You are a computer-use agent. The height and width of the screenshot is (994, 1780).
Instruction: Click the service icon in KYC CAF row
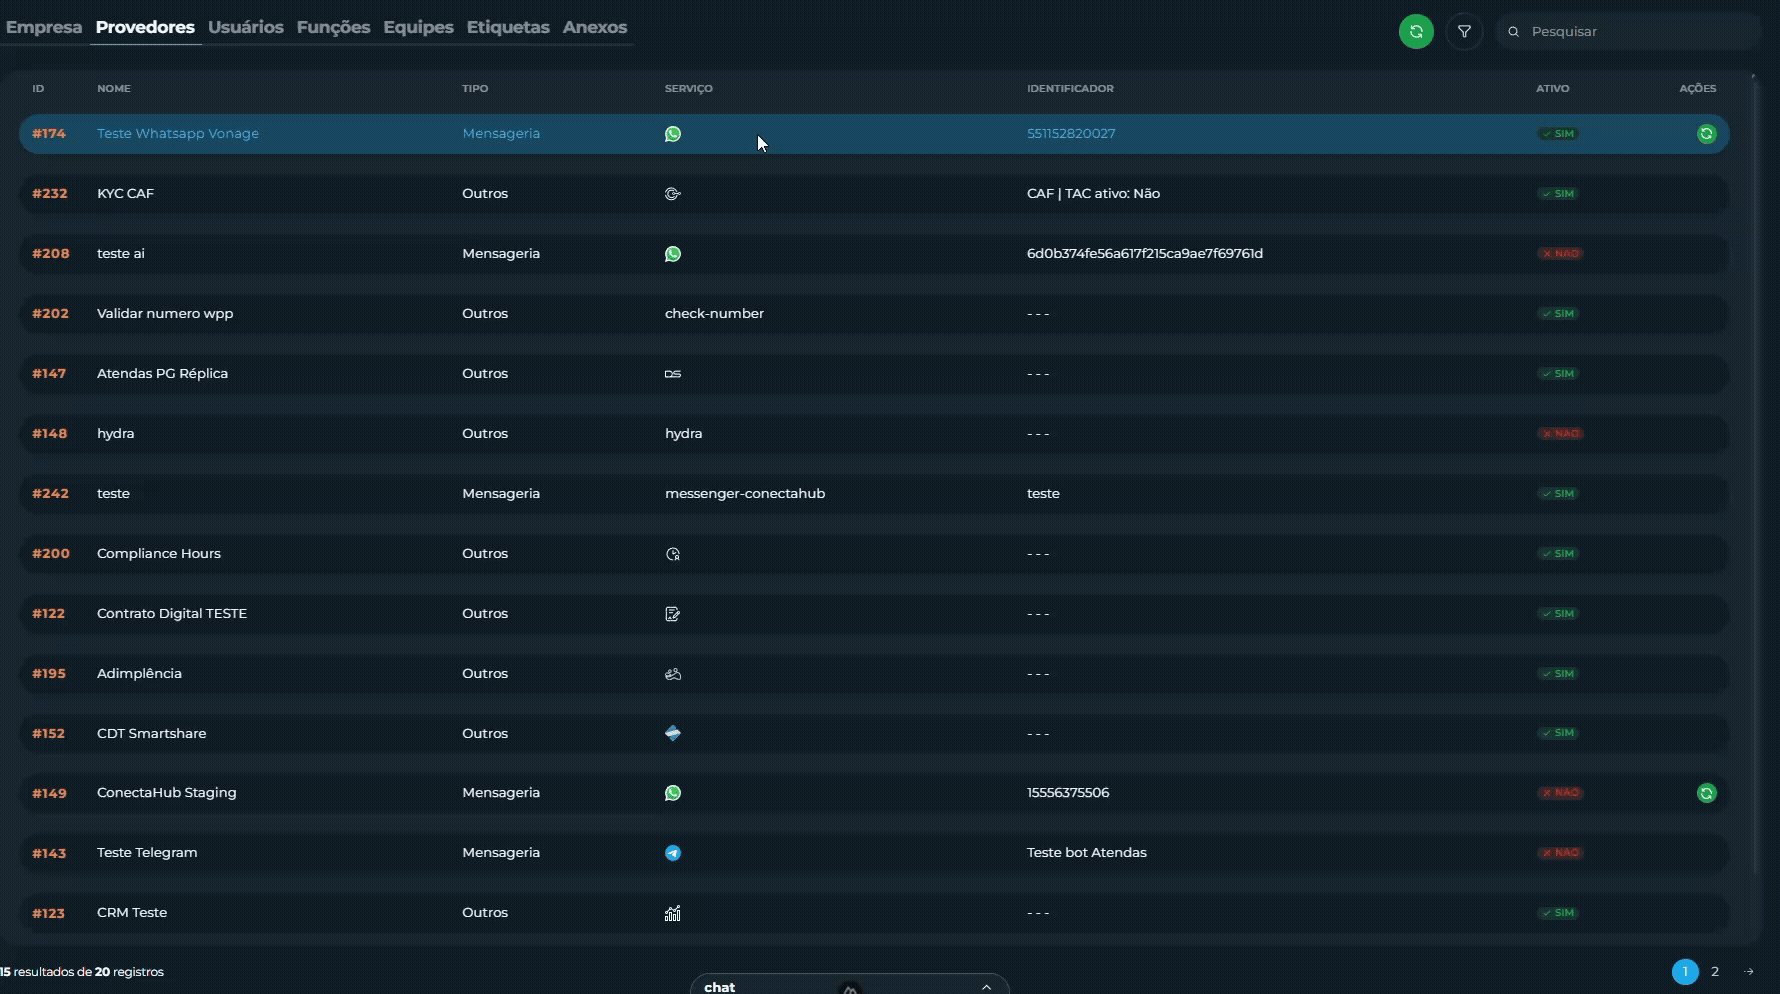click(673, 194)
